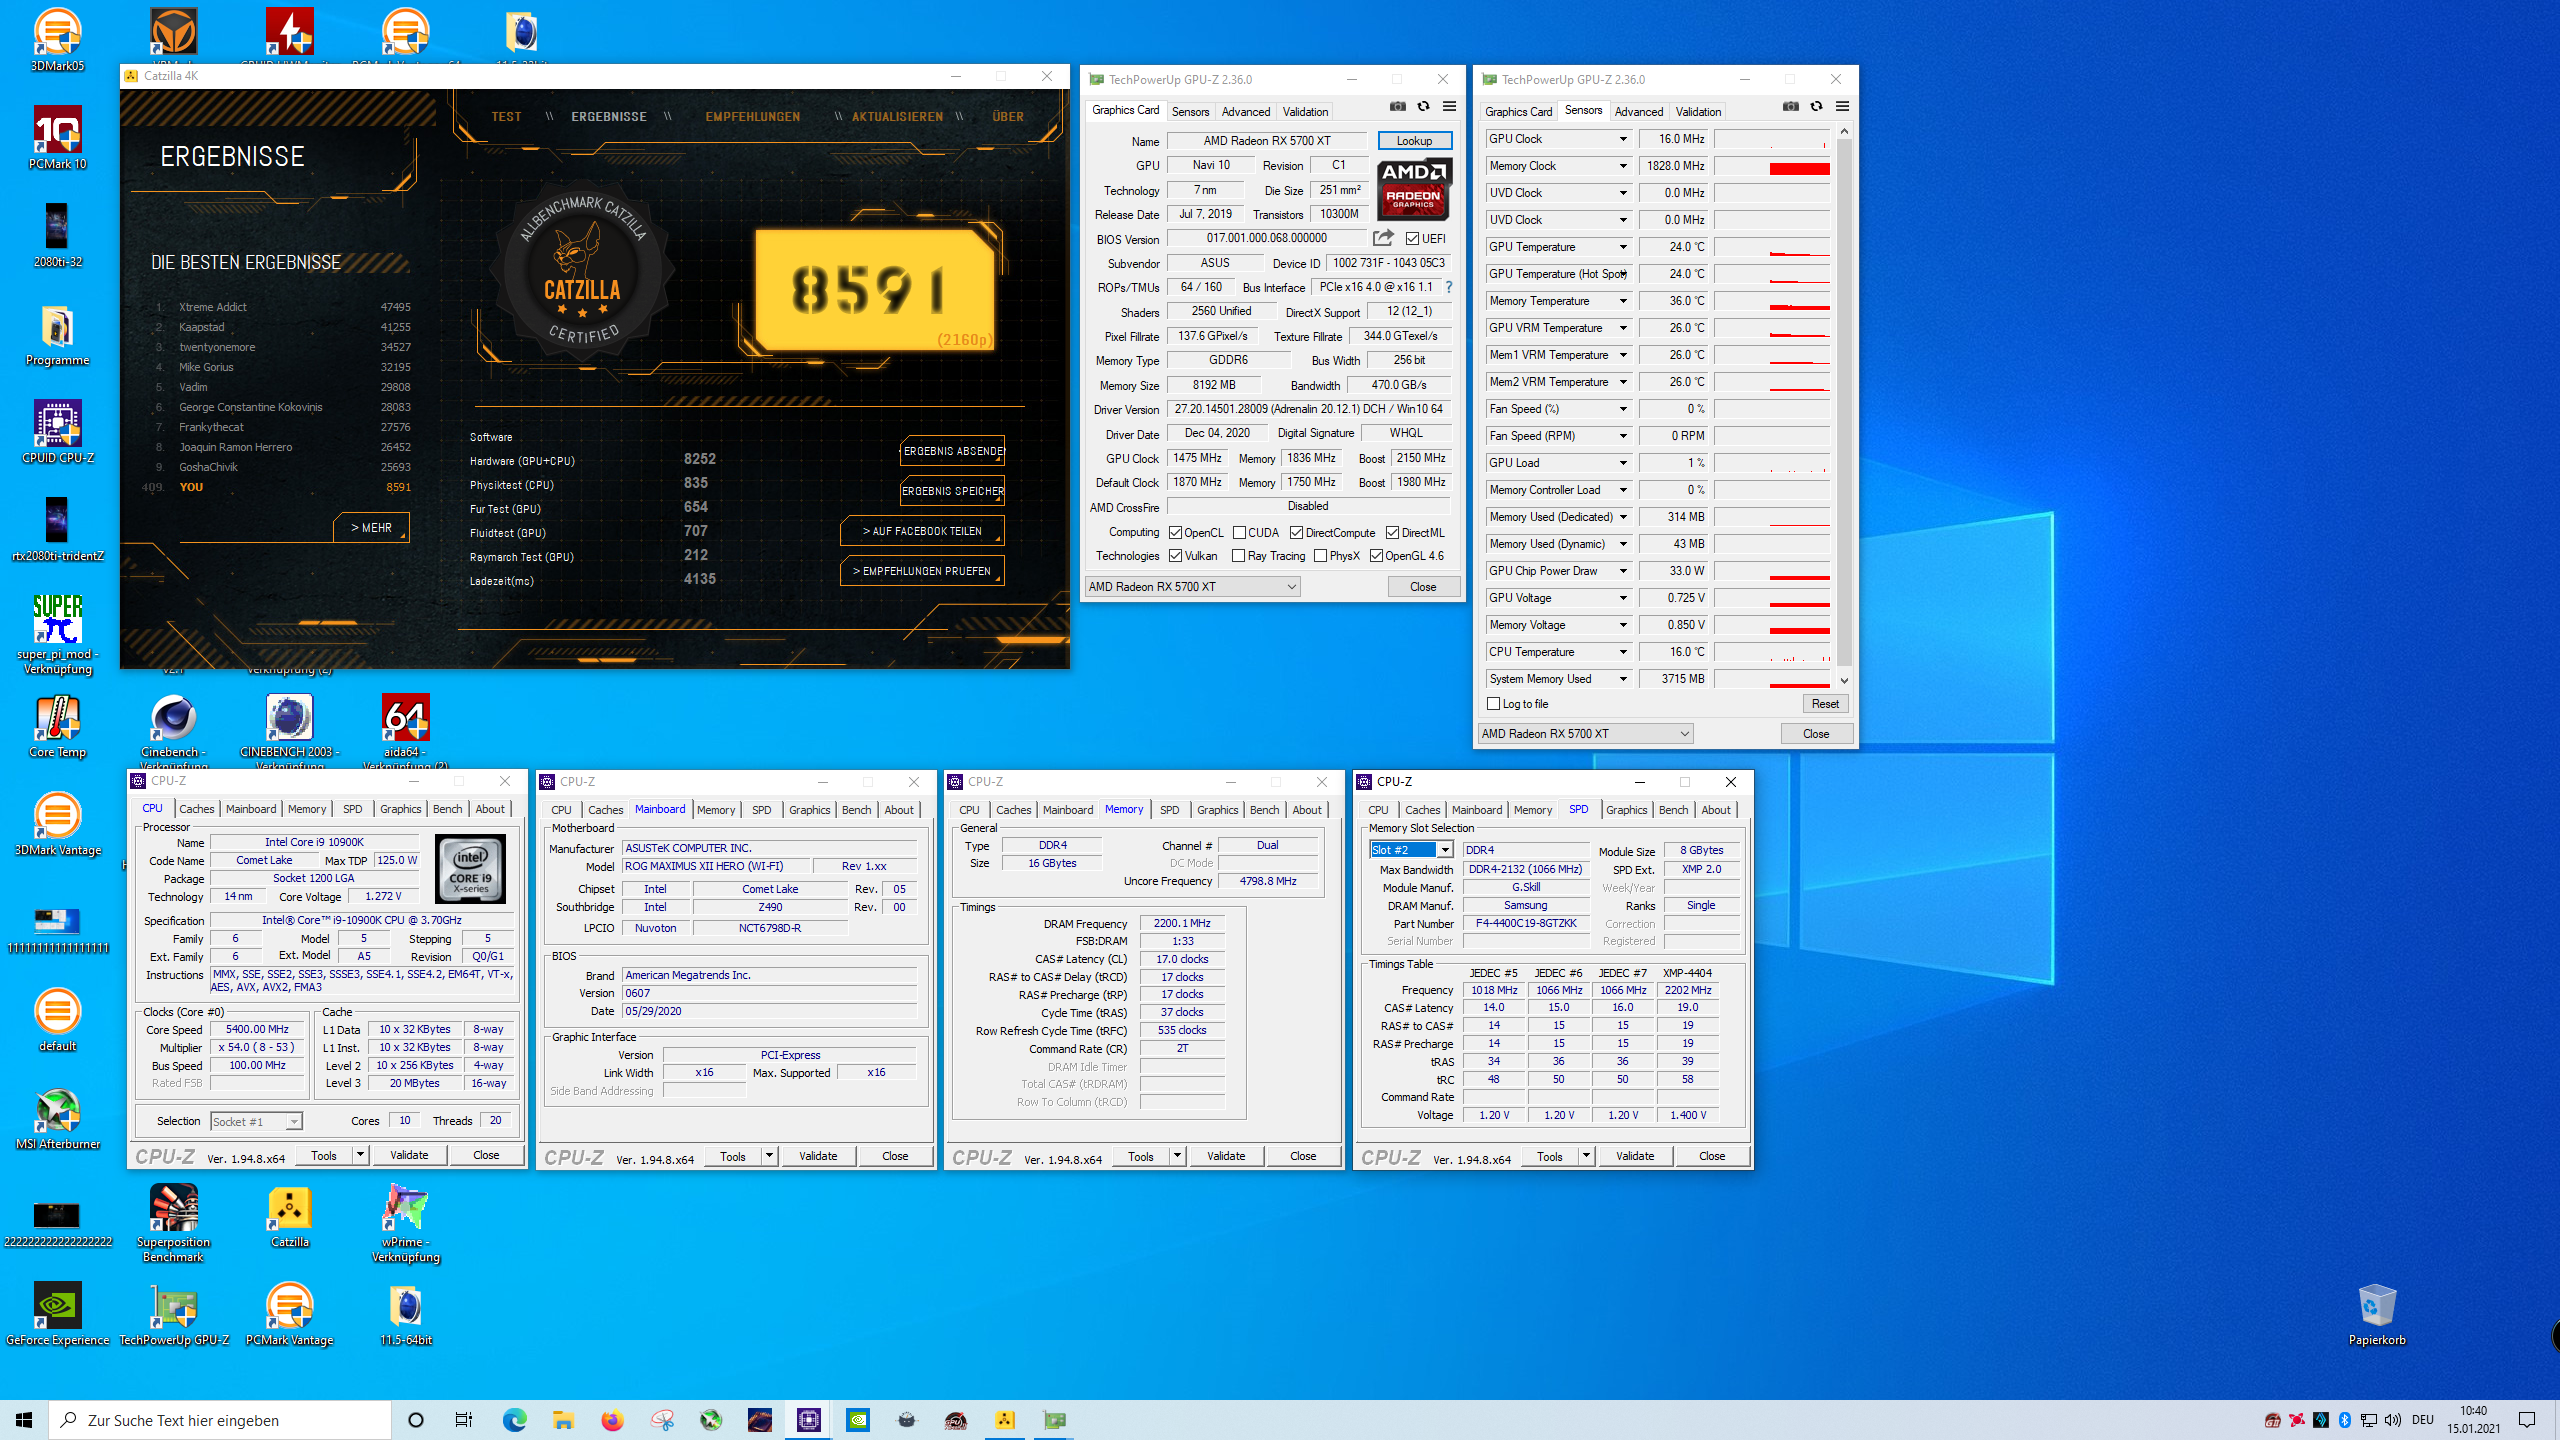Open the GPU selector in GPU-Z Graphics Card window
Screen dimensions: 2560x1440
[1192, 587]
